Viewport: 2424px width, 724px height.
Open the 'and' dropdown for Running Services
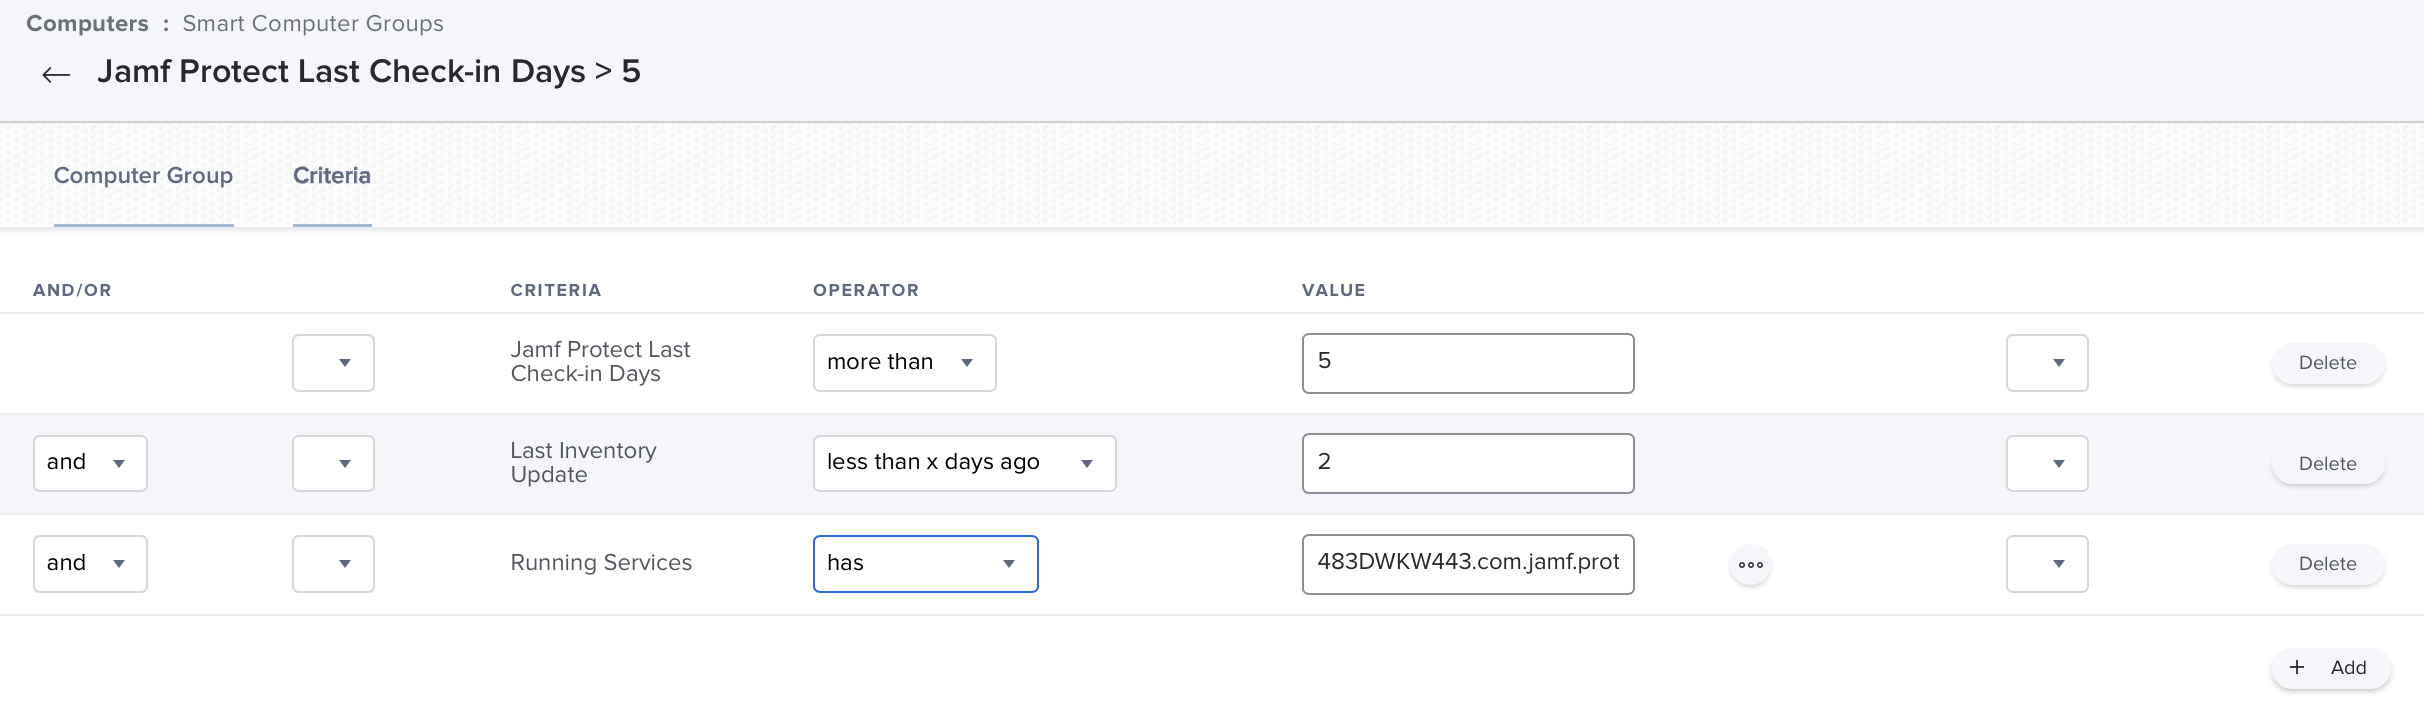90,564
